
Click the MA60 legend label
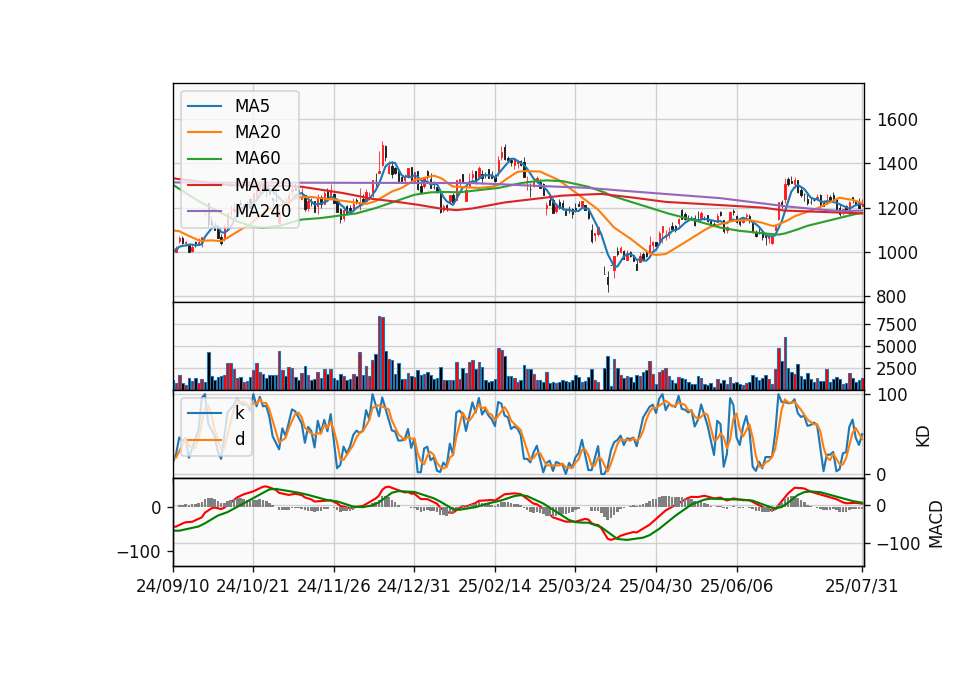point(257,158)
